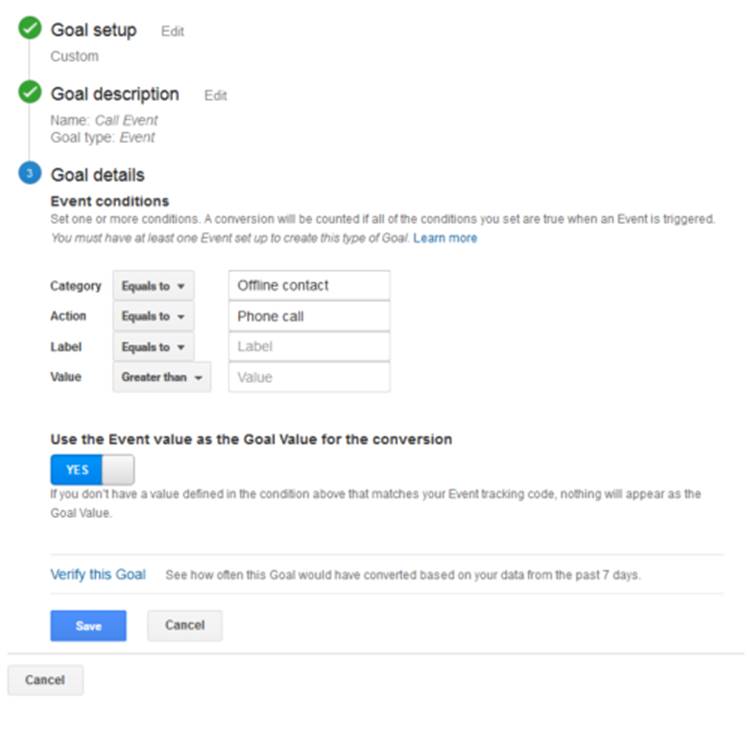This screenshot has width=747, height=729.
Task: Open the Category Equals to dropdown
Action: [x=153, y=286]
